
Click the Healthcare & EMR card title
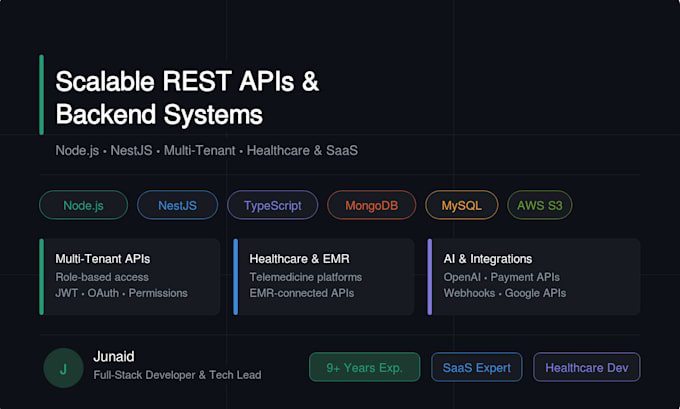click(299, 259)
